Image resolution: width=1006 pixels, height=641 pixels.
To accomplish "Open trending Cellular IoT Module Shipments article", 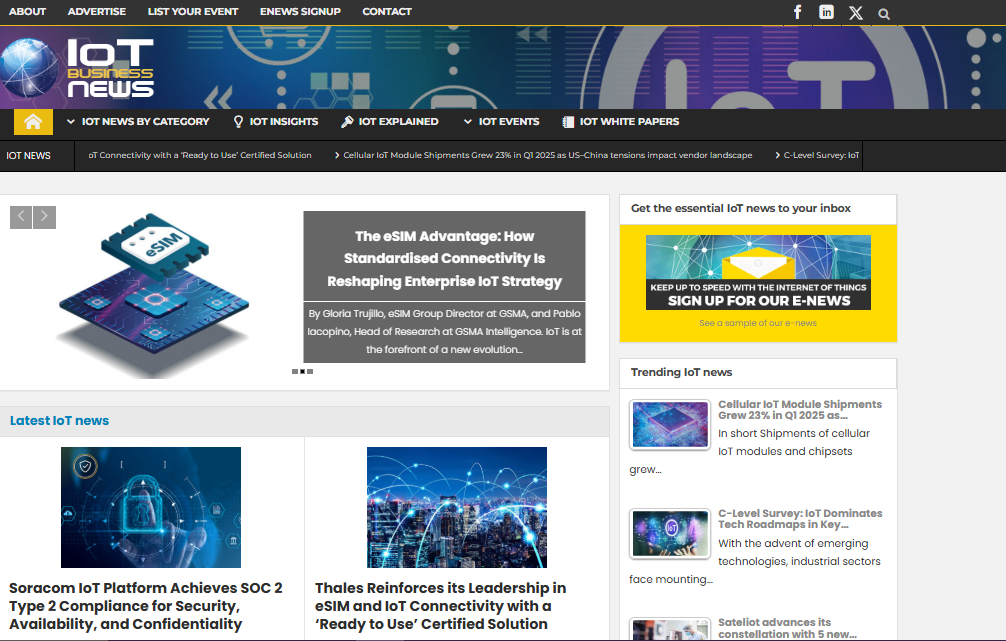I will [800, 409].
